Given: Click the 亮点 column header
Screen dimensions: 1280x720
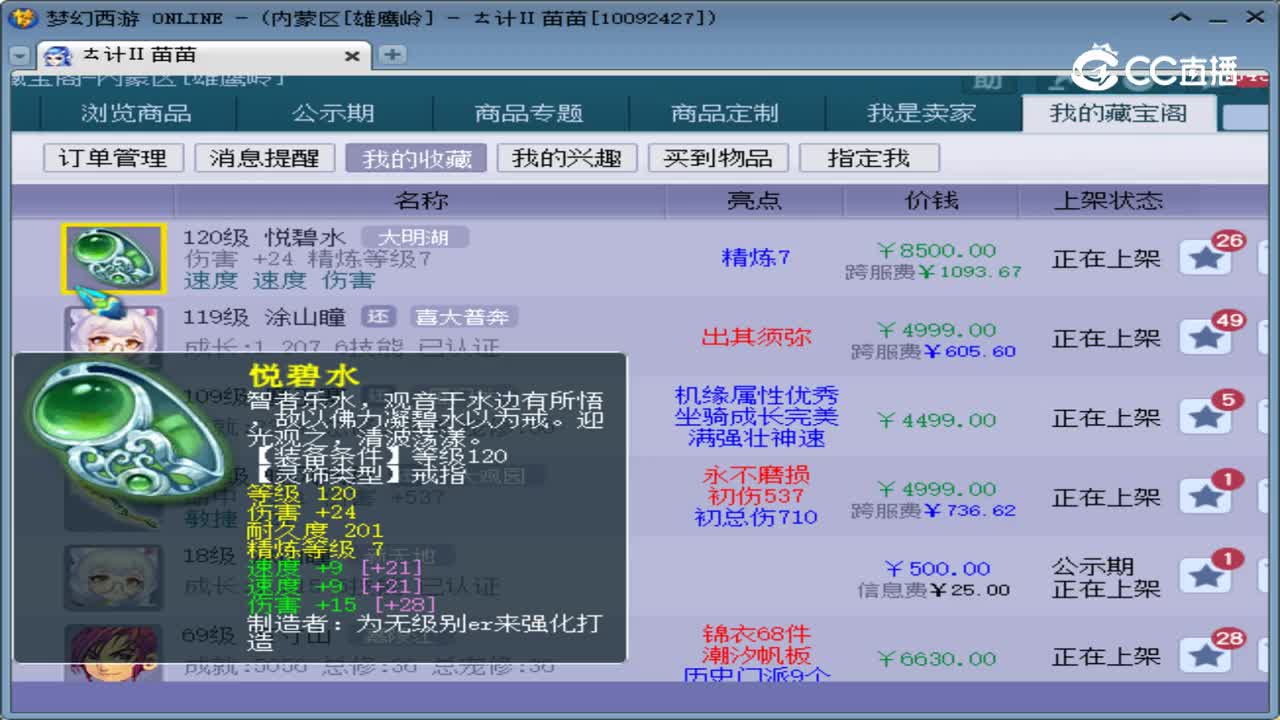Looking at the screenshot, I should [755, 201].
